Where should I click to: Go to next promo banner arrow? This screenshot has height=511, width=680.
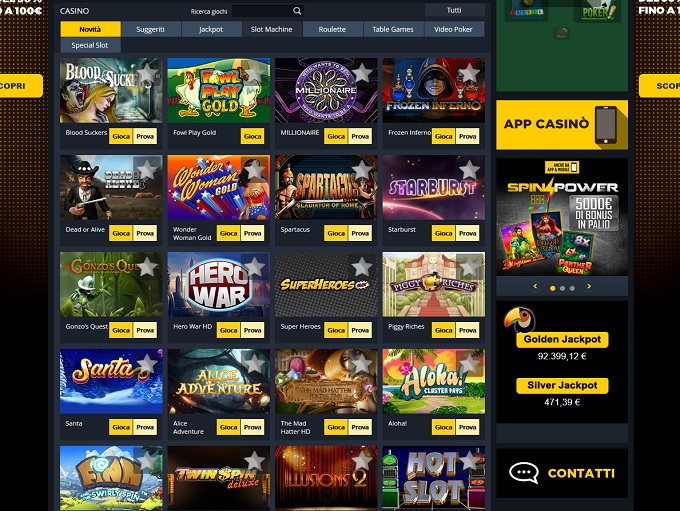pos(589,286)
